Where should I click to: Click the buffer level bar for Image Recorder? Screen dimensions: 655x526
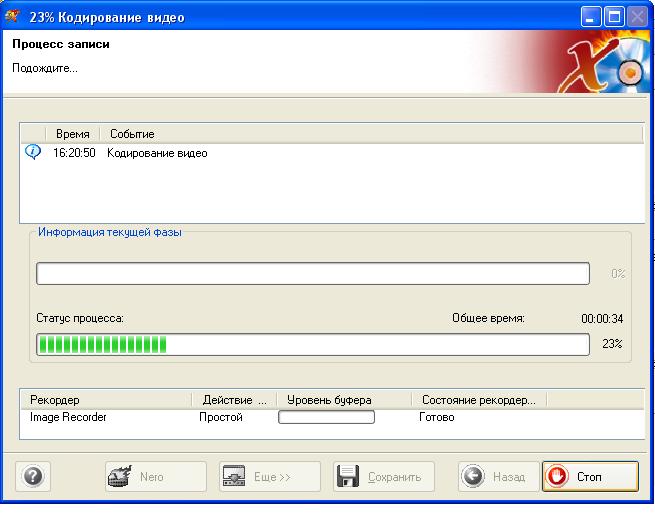326,417
